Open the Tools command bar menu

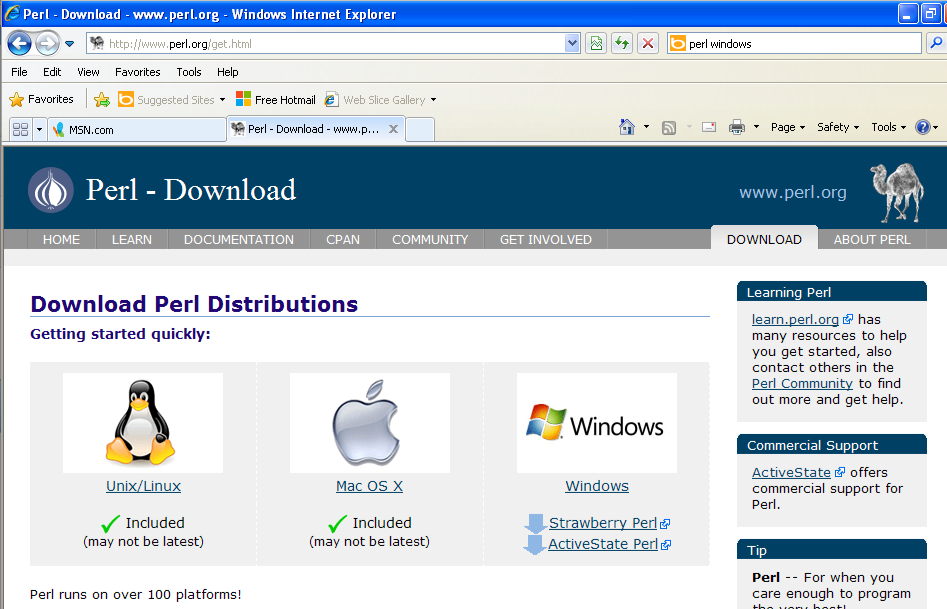[x=888, y=127]
